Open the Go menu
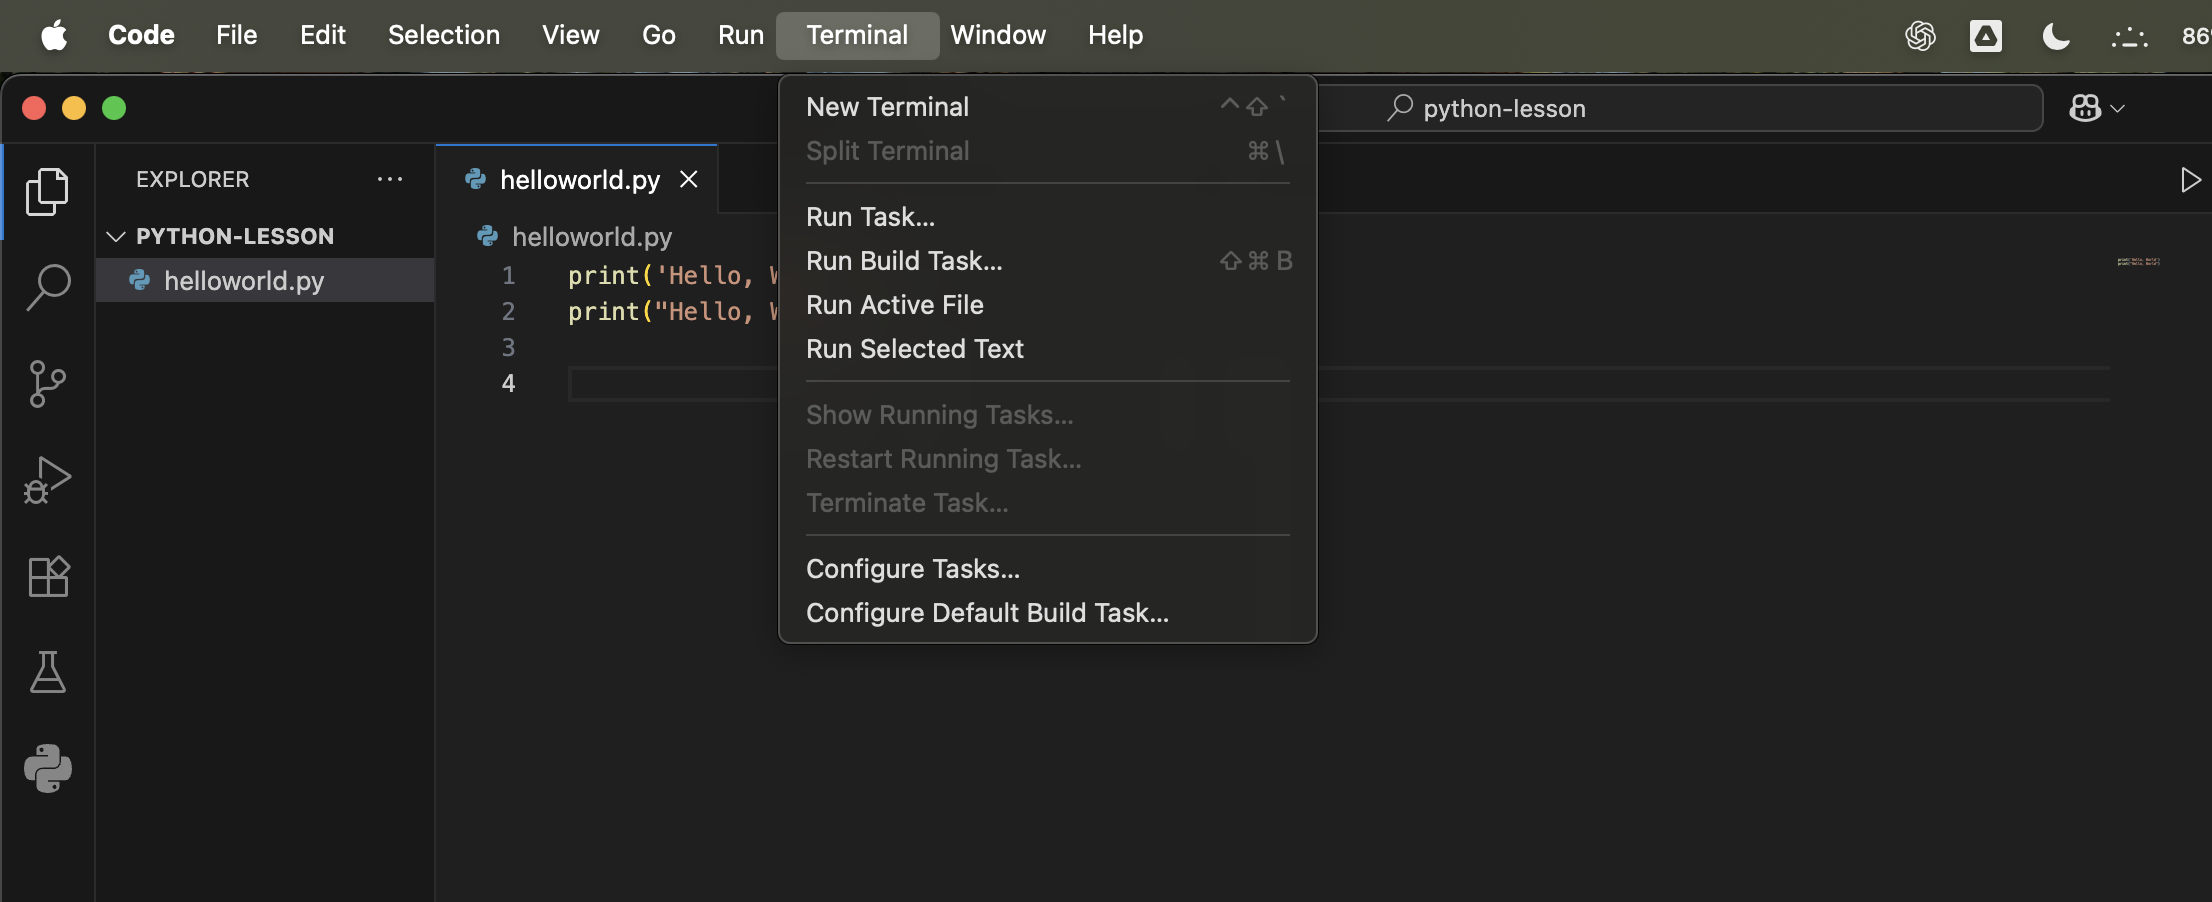Screen dimensions: 2212x902 659,35
